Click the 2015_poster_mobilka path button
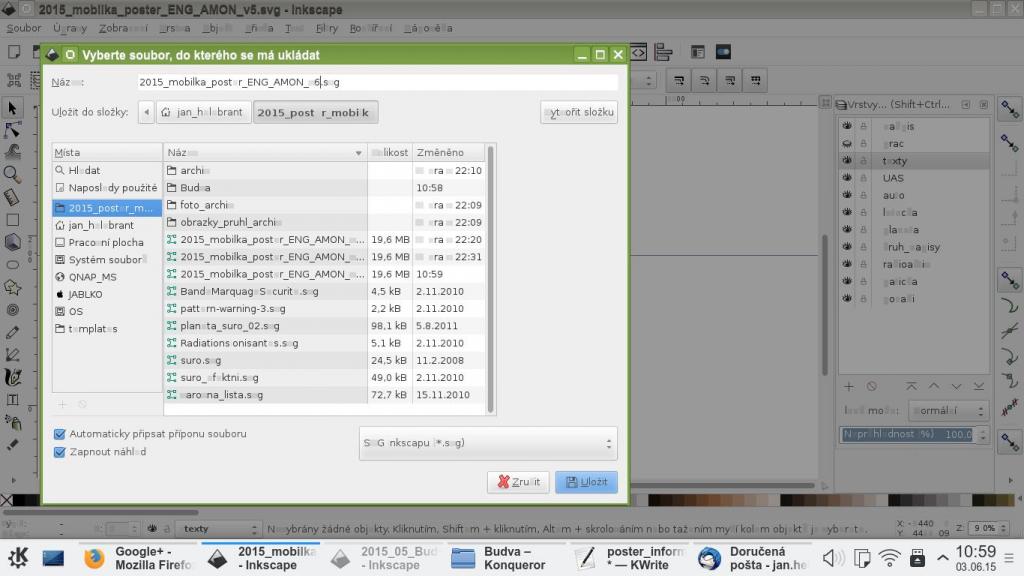The image size is (1024, 576). click(x=315, y=112)
